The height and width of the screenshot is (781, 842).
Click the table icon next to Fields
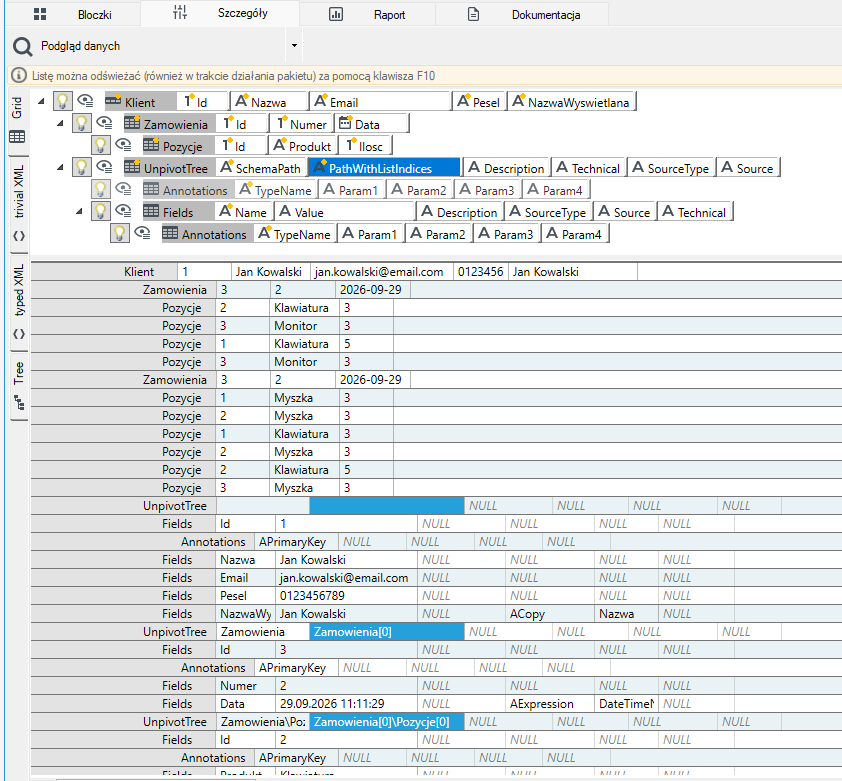(x=151, y=211)
